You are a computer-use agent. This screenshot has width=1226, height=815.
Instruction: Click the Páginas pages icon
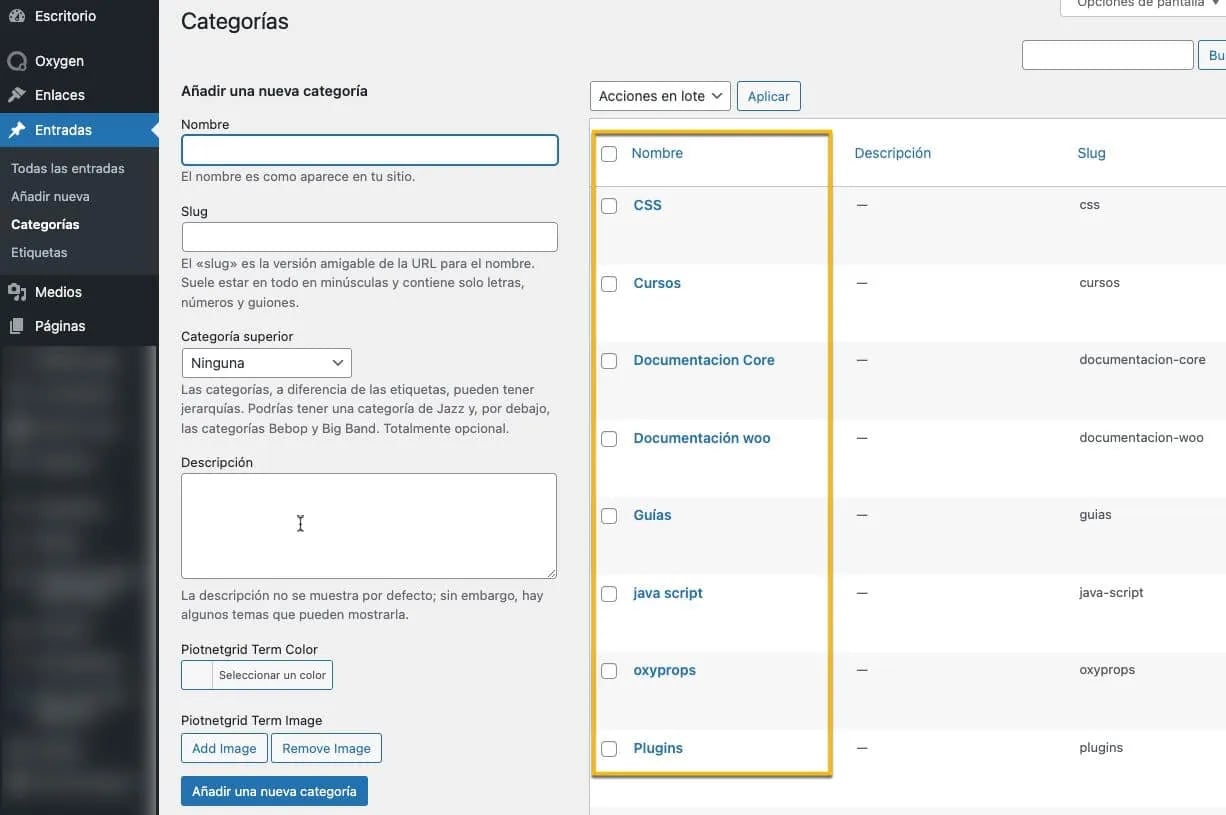[16, 326]
